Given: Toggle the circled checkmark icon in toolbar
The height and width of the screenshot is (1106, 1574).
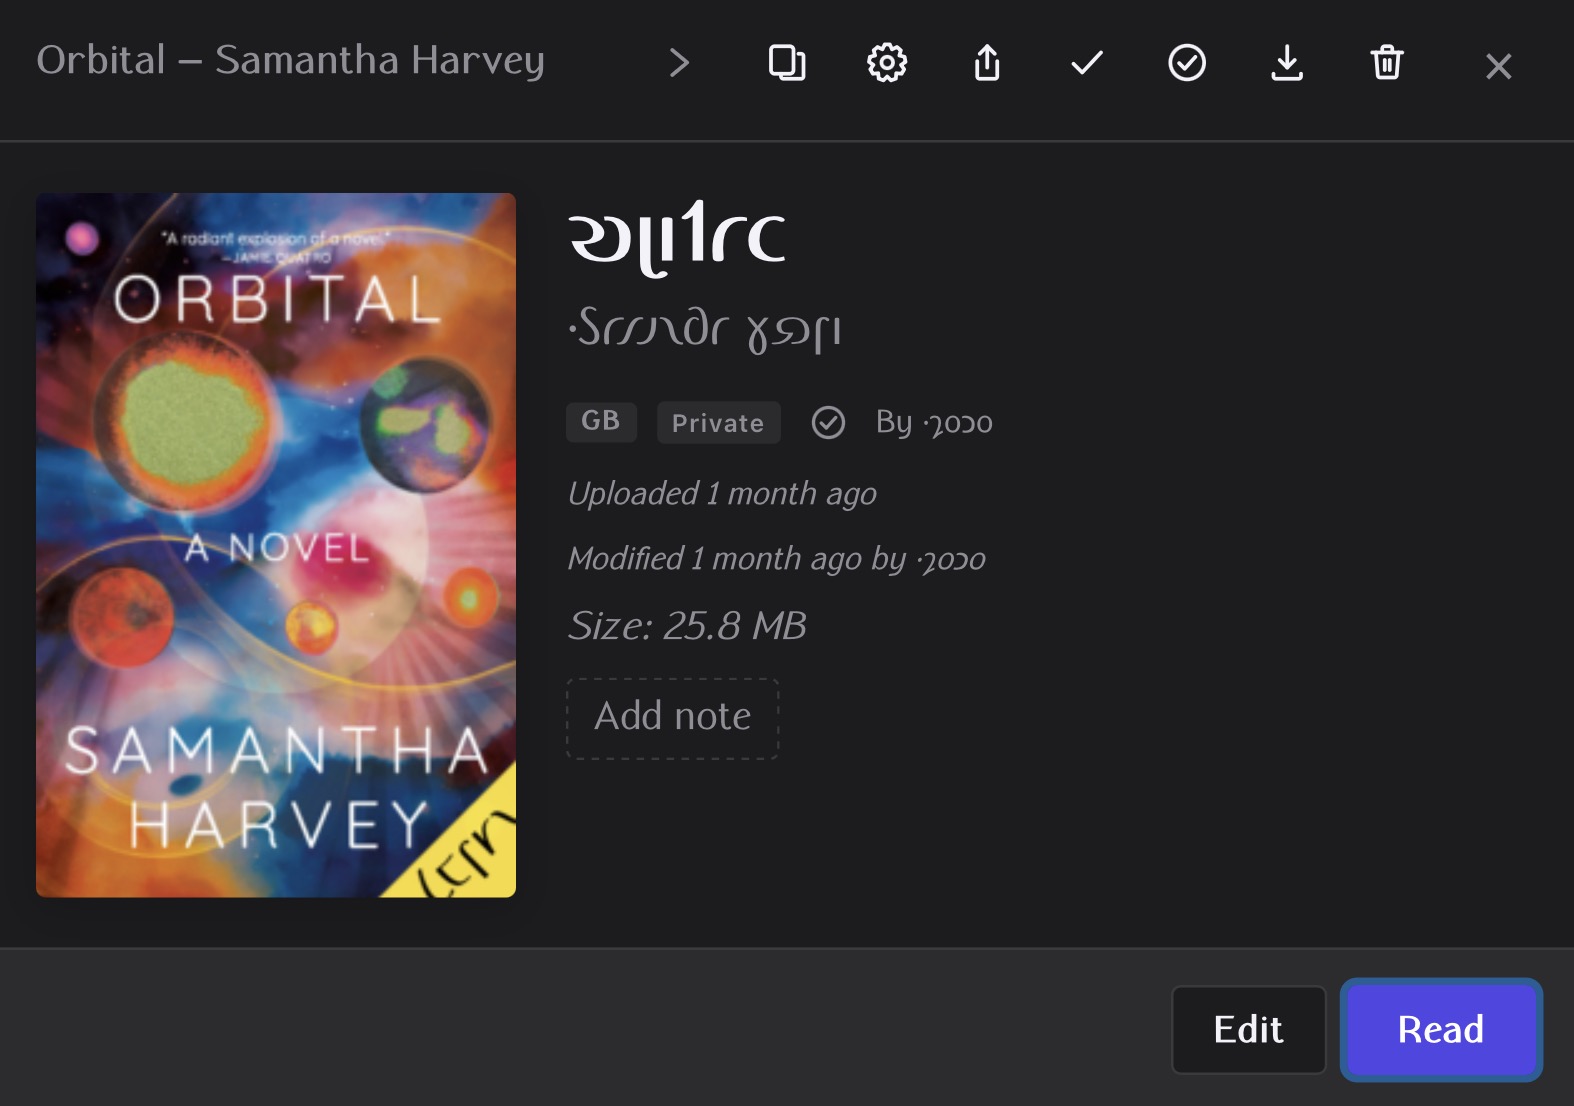Looking at the screenshot, I should tap(1187, 63).
